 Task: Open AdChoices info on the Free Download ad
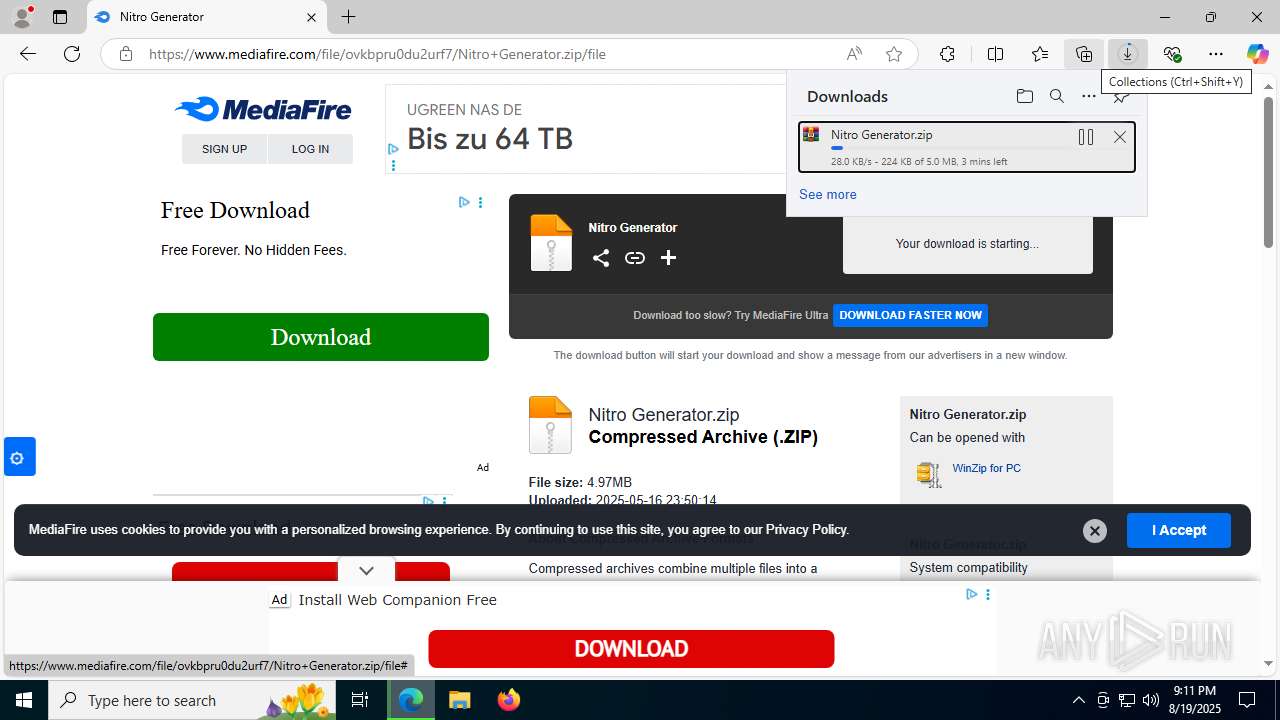(464, 202)
